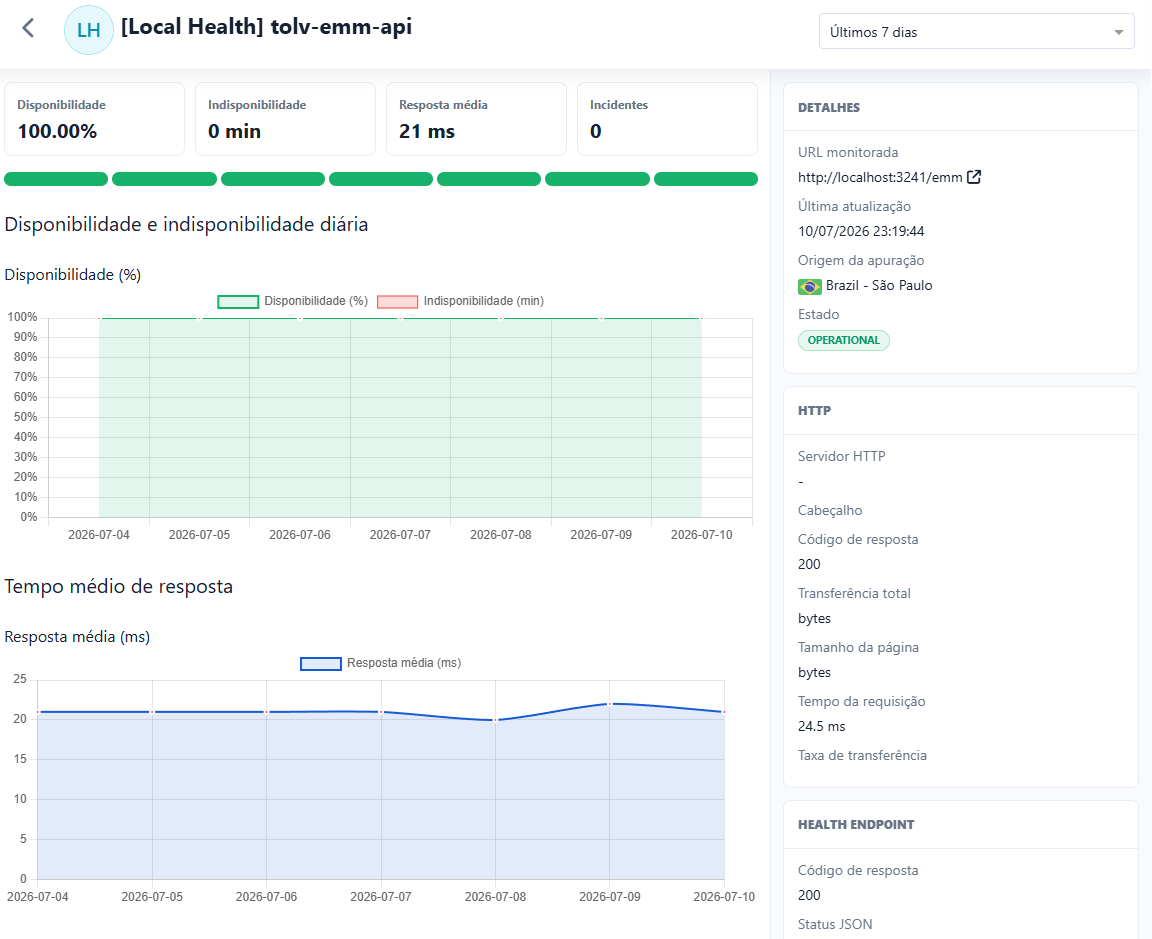
Task: Click Disponibilidade e indisponibilidade diária heading
Action: [186, 224]
